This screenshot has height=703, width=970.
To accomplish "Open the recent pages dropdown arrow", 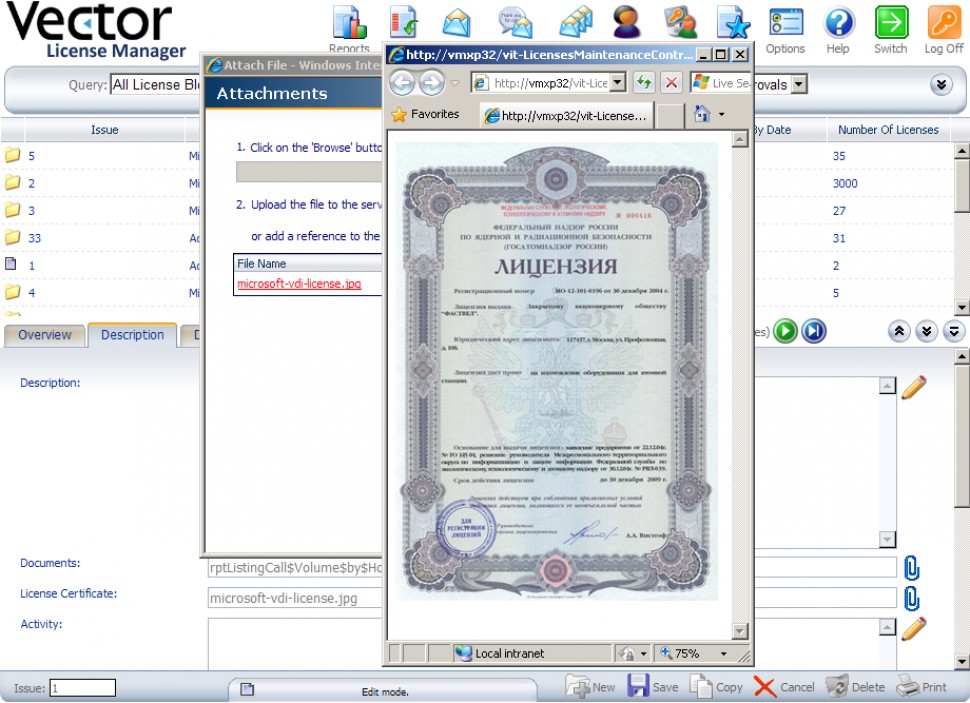I will 455,83.
